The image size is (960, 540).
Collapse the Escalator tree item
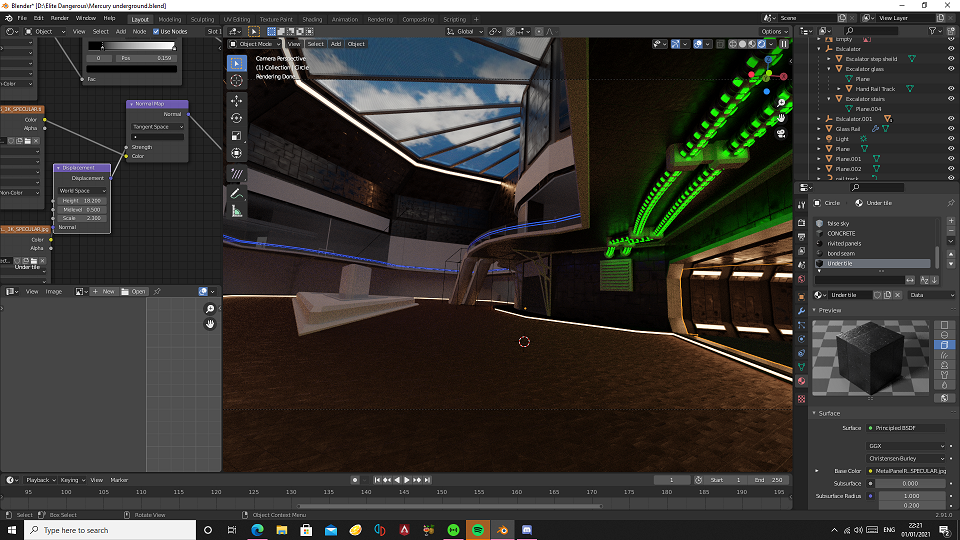tap(819, 49)
